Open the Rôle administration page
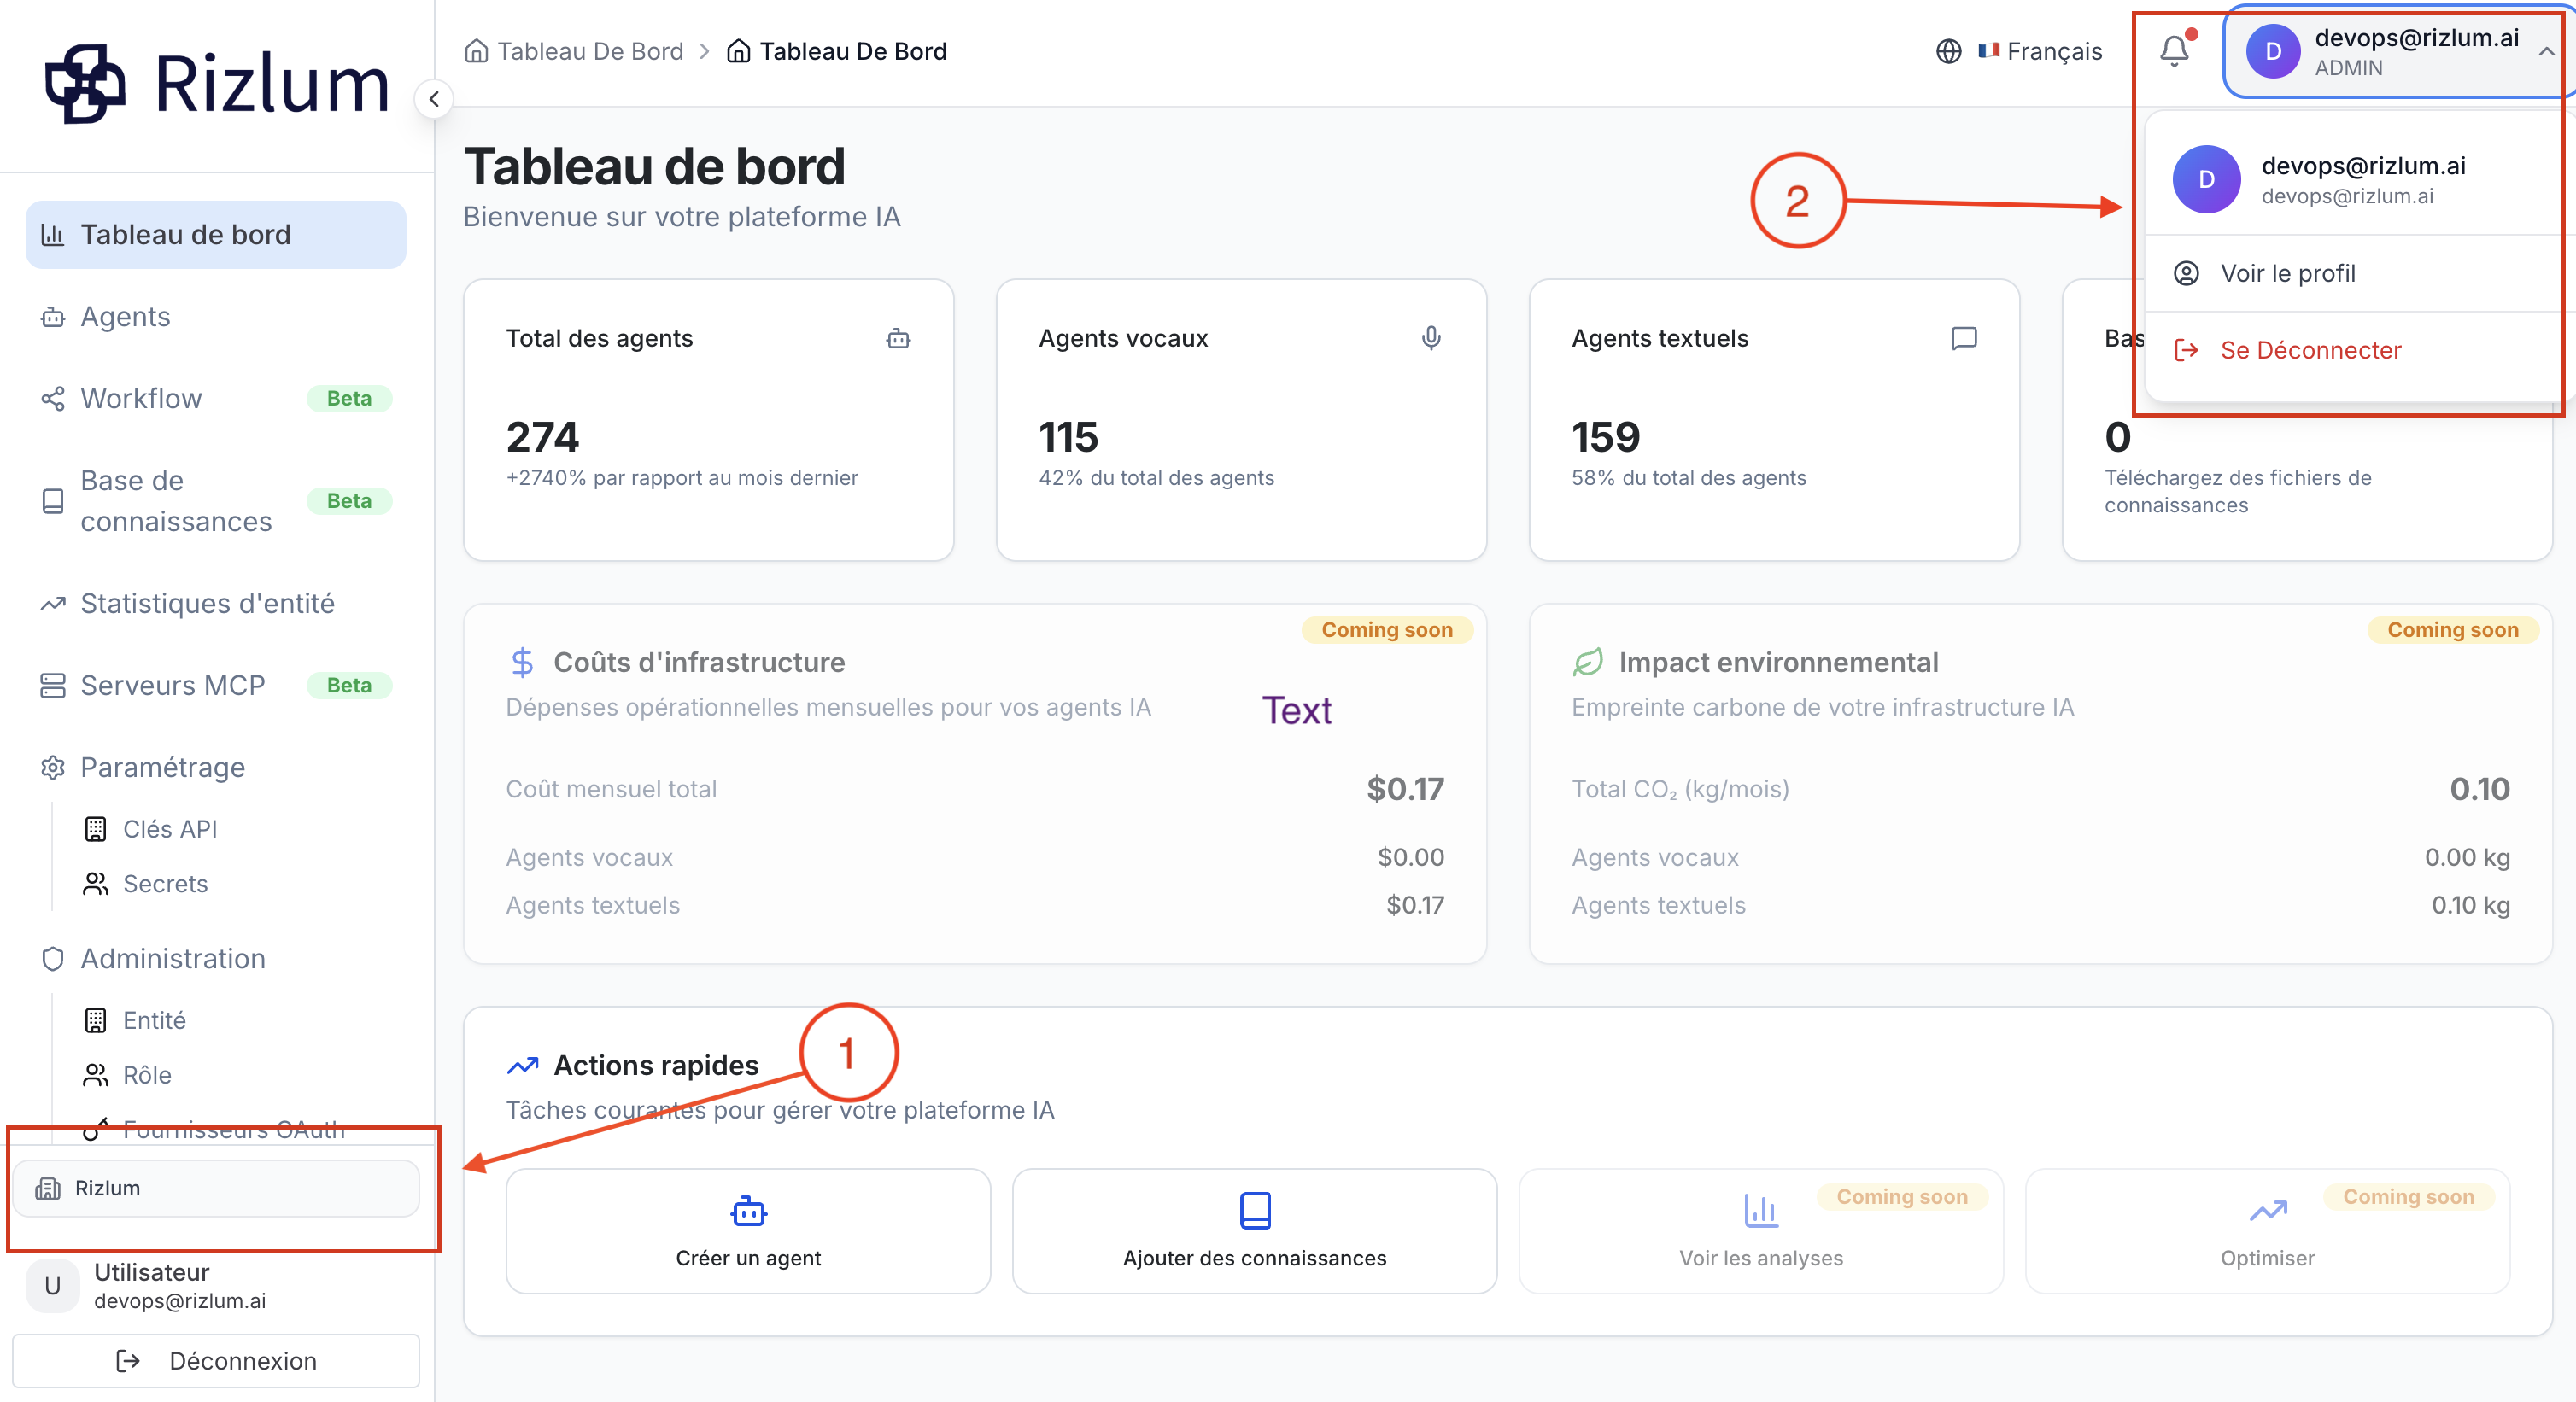 click(x=147, y=1076)
